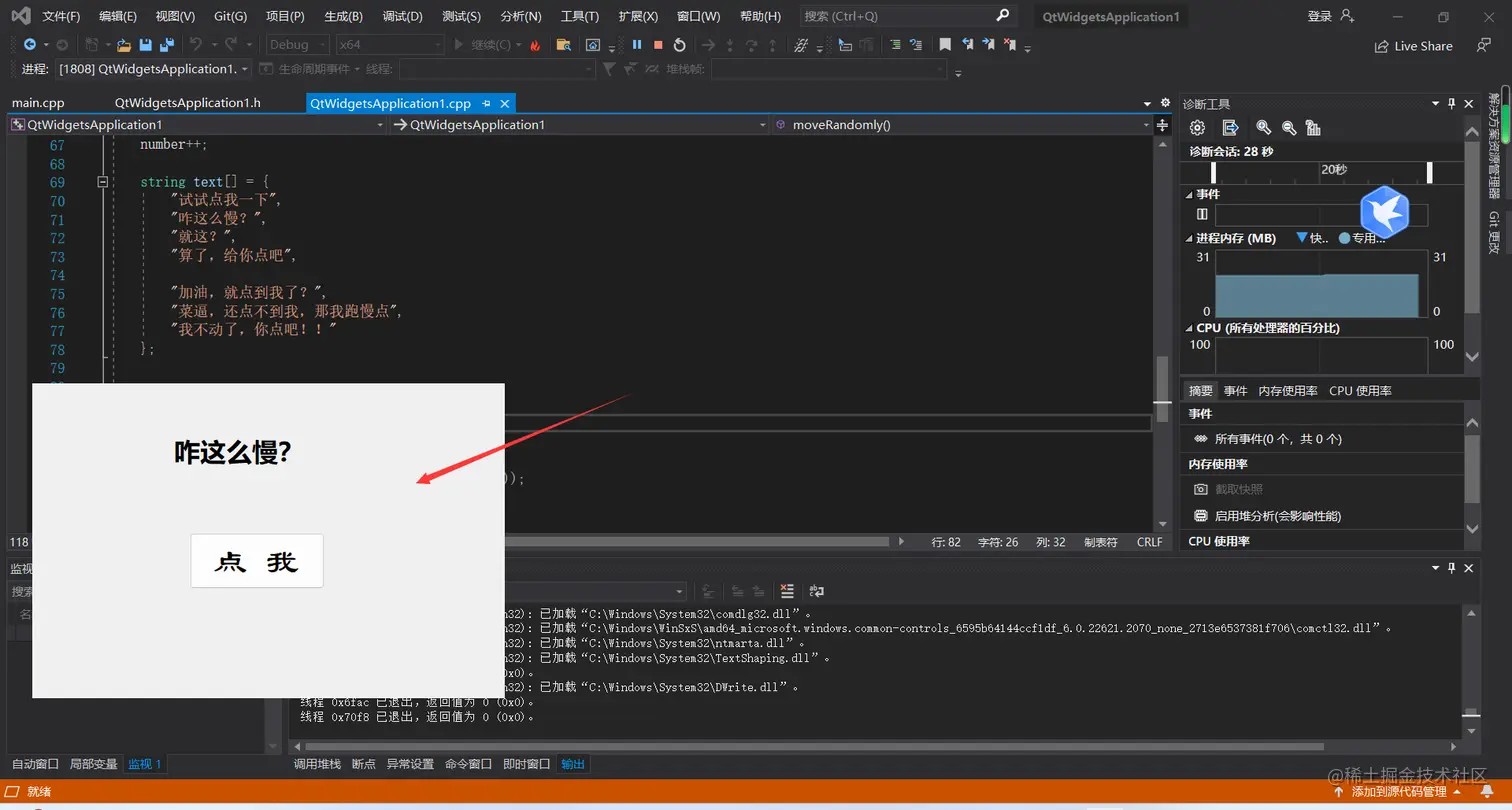
Task: Split the editor window with the splitter icon
Action: [x=1162, y=125]
